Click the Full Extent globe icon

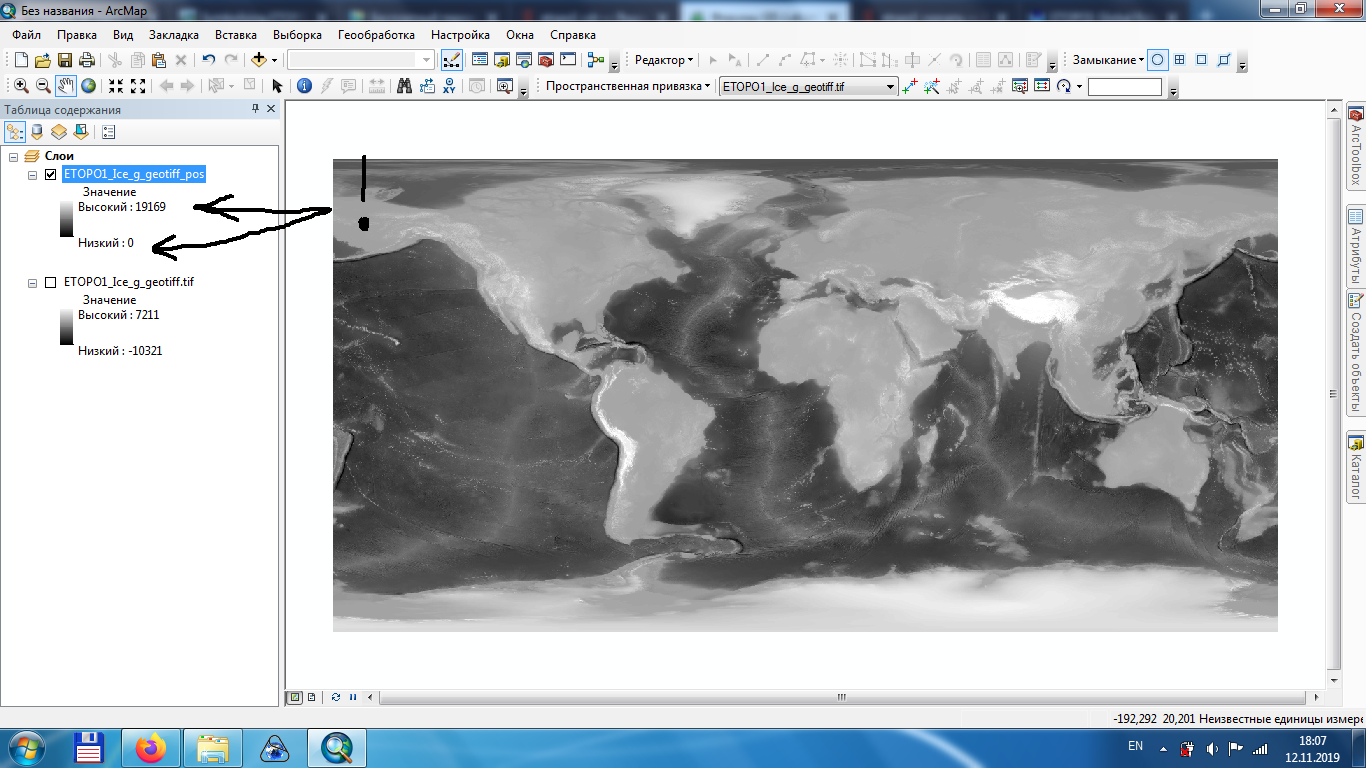click(x=89, y=86)
